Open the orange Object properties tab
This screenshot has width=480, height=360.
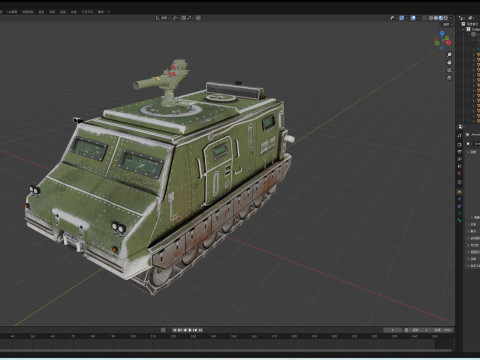[460, 192]
